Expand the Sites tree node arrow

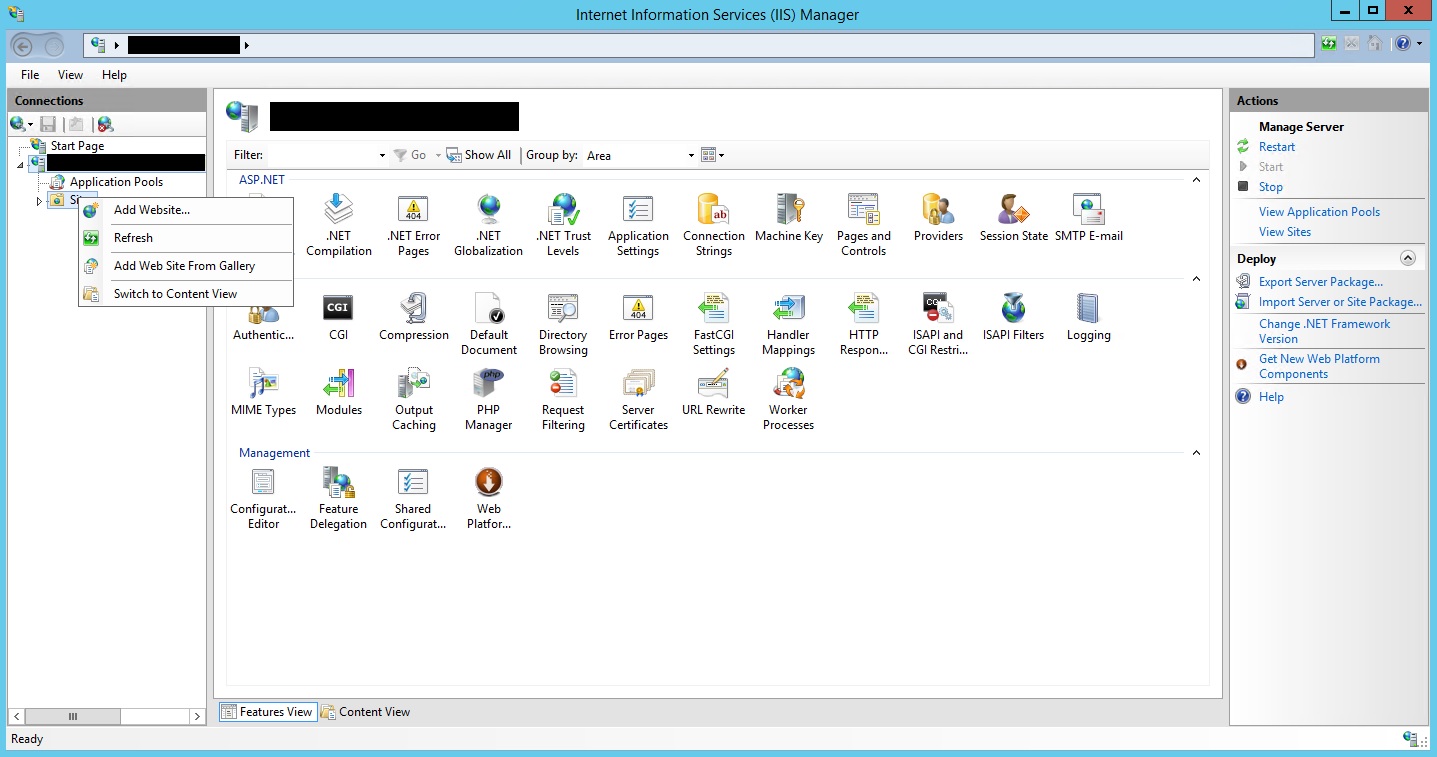[x=39, y=201]
